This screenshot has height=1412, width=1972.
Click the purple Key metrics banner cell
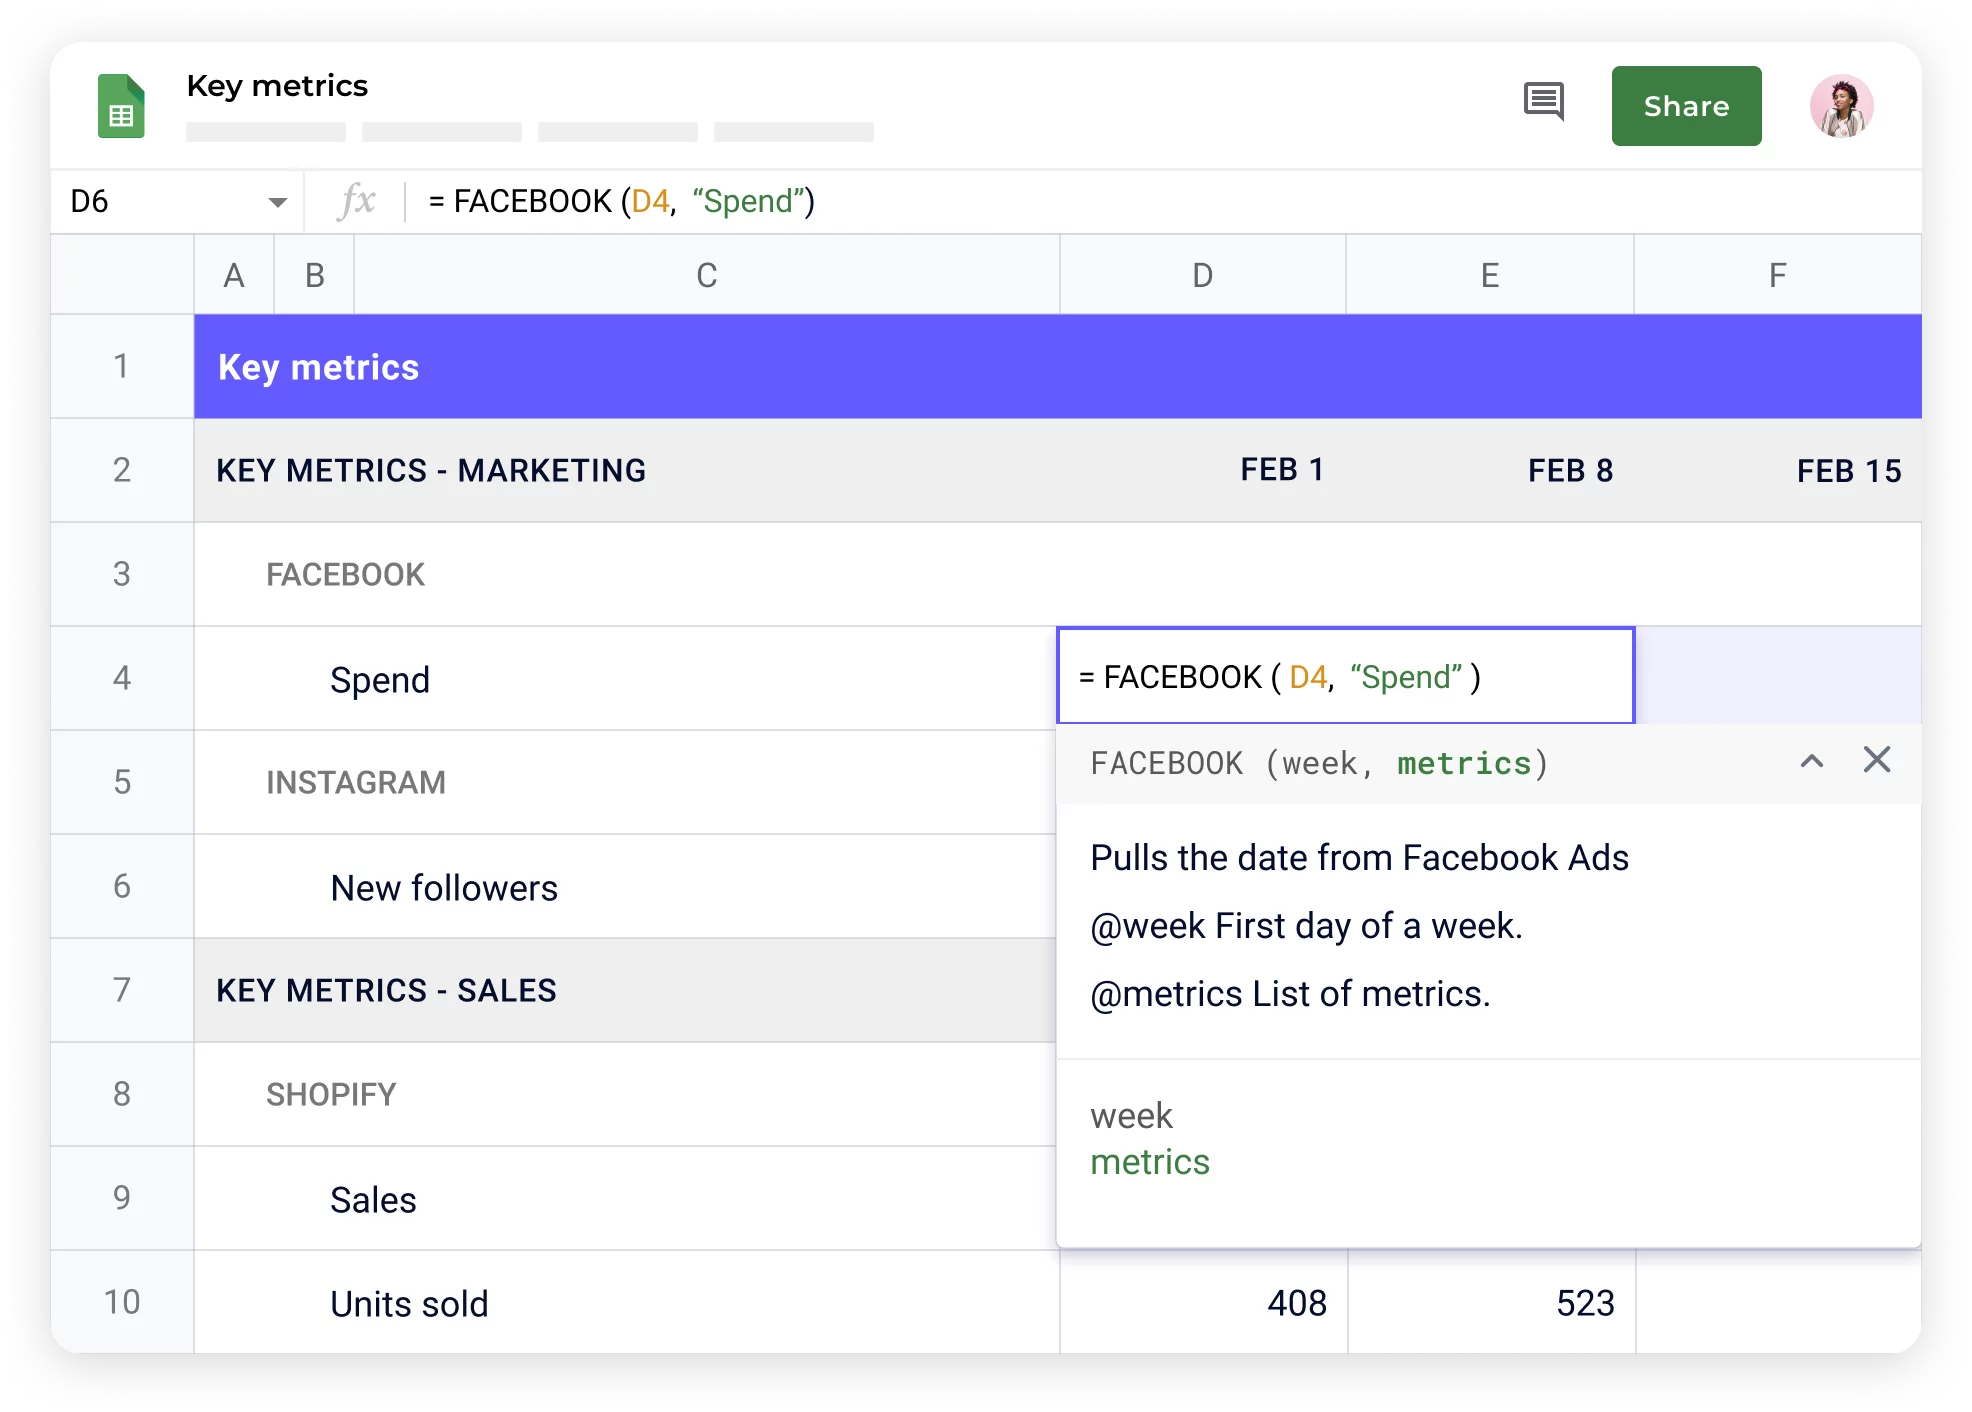point(1058,367)
